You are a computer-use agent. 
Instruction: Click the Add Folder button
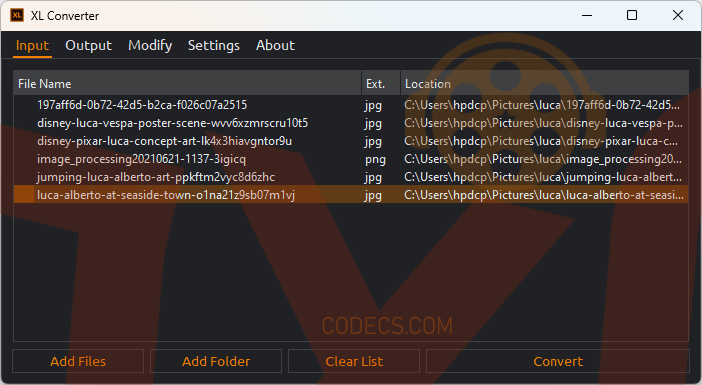click(x=216, y=361)
